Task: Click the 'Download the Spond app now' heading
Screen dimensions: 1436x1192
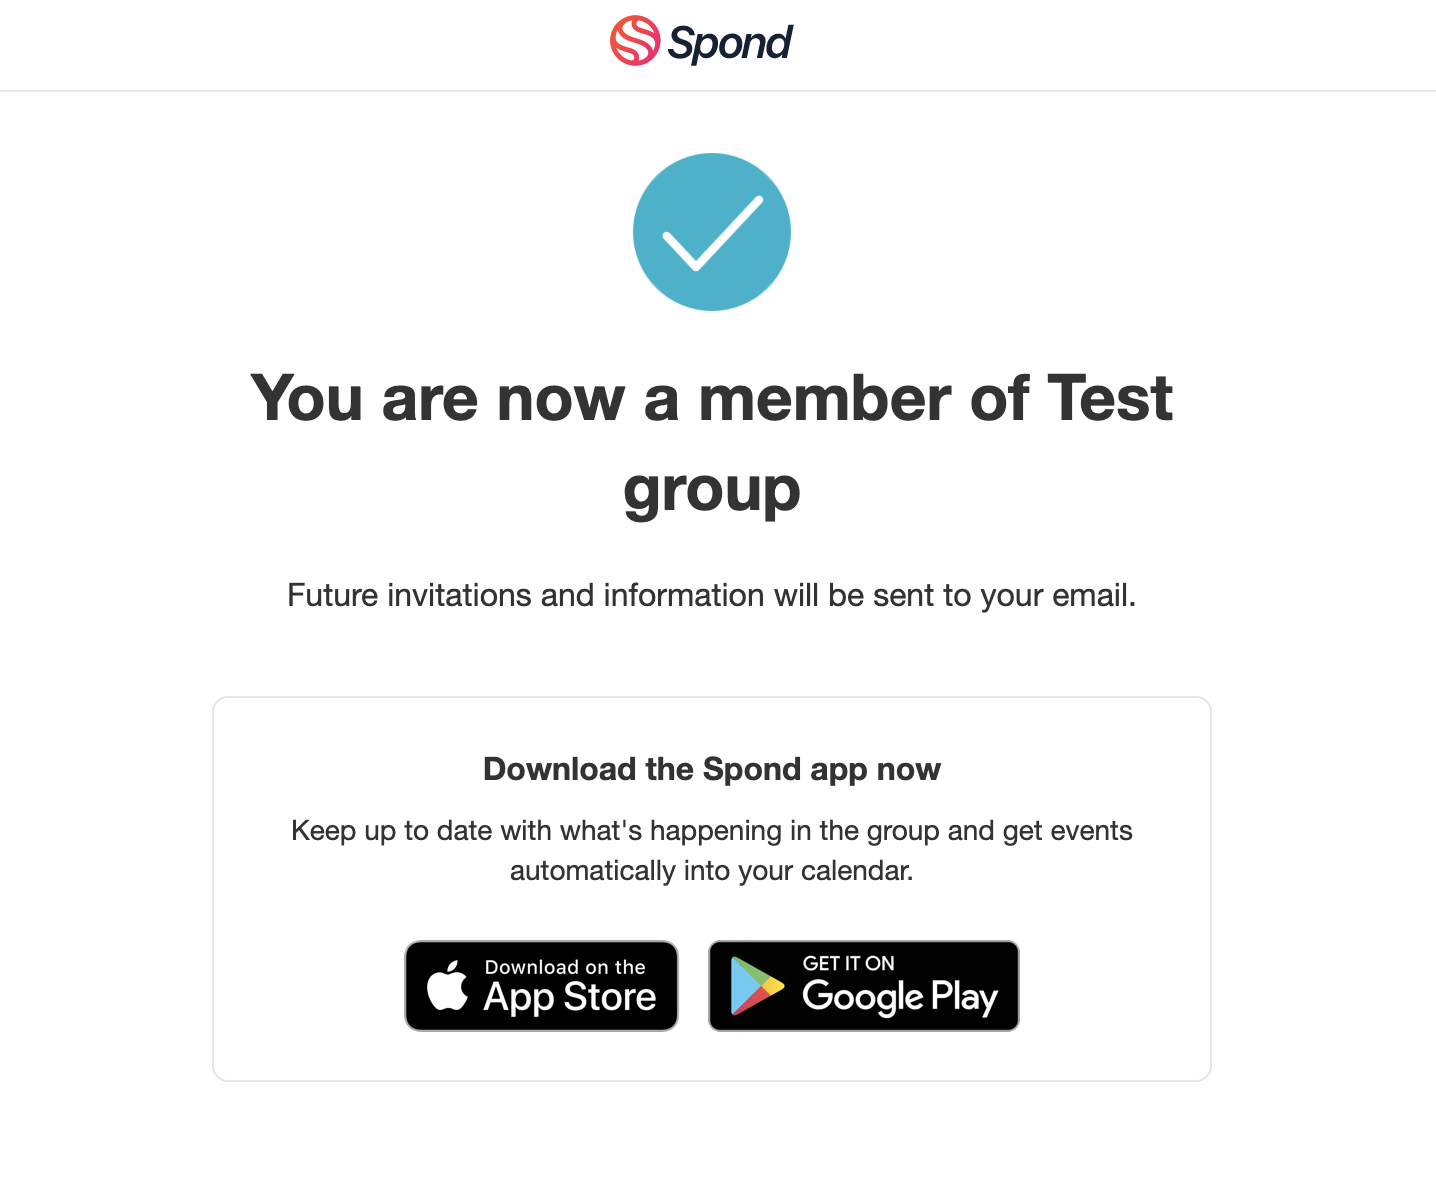Action: [x=712, y=769]
